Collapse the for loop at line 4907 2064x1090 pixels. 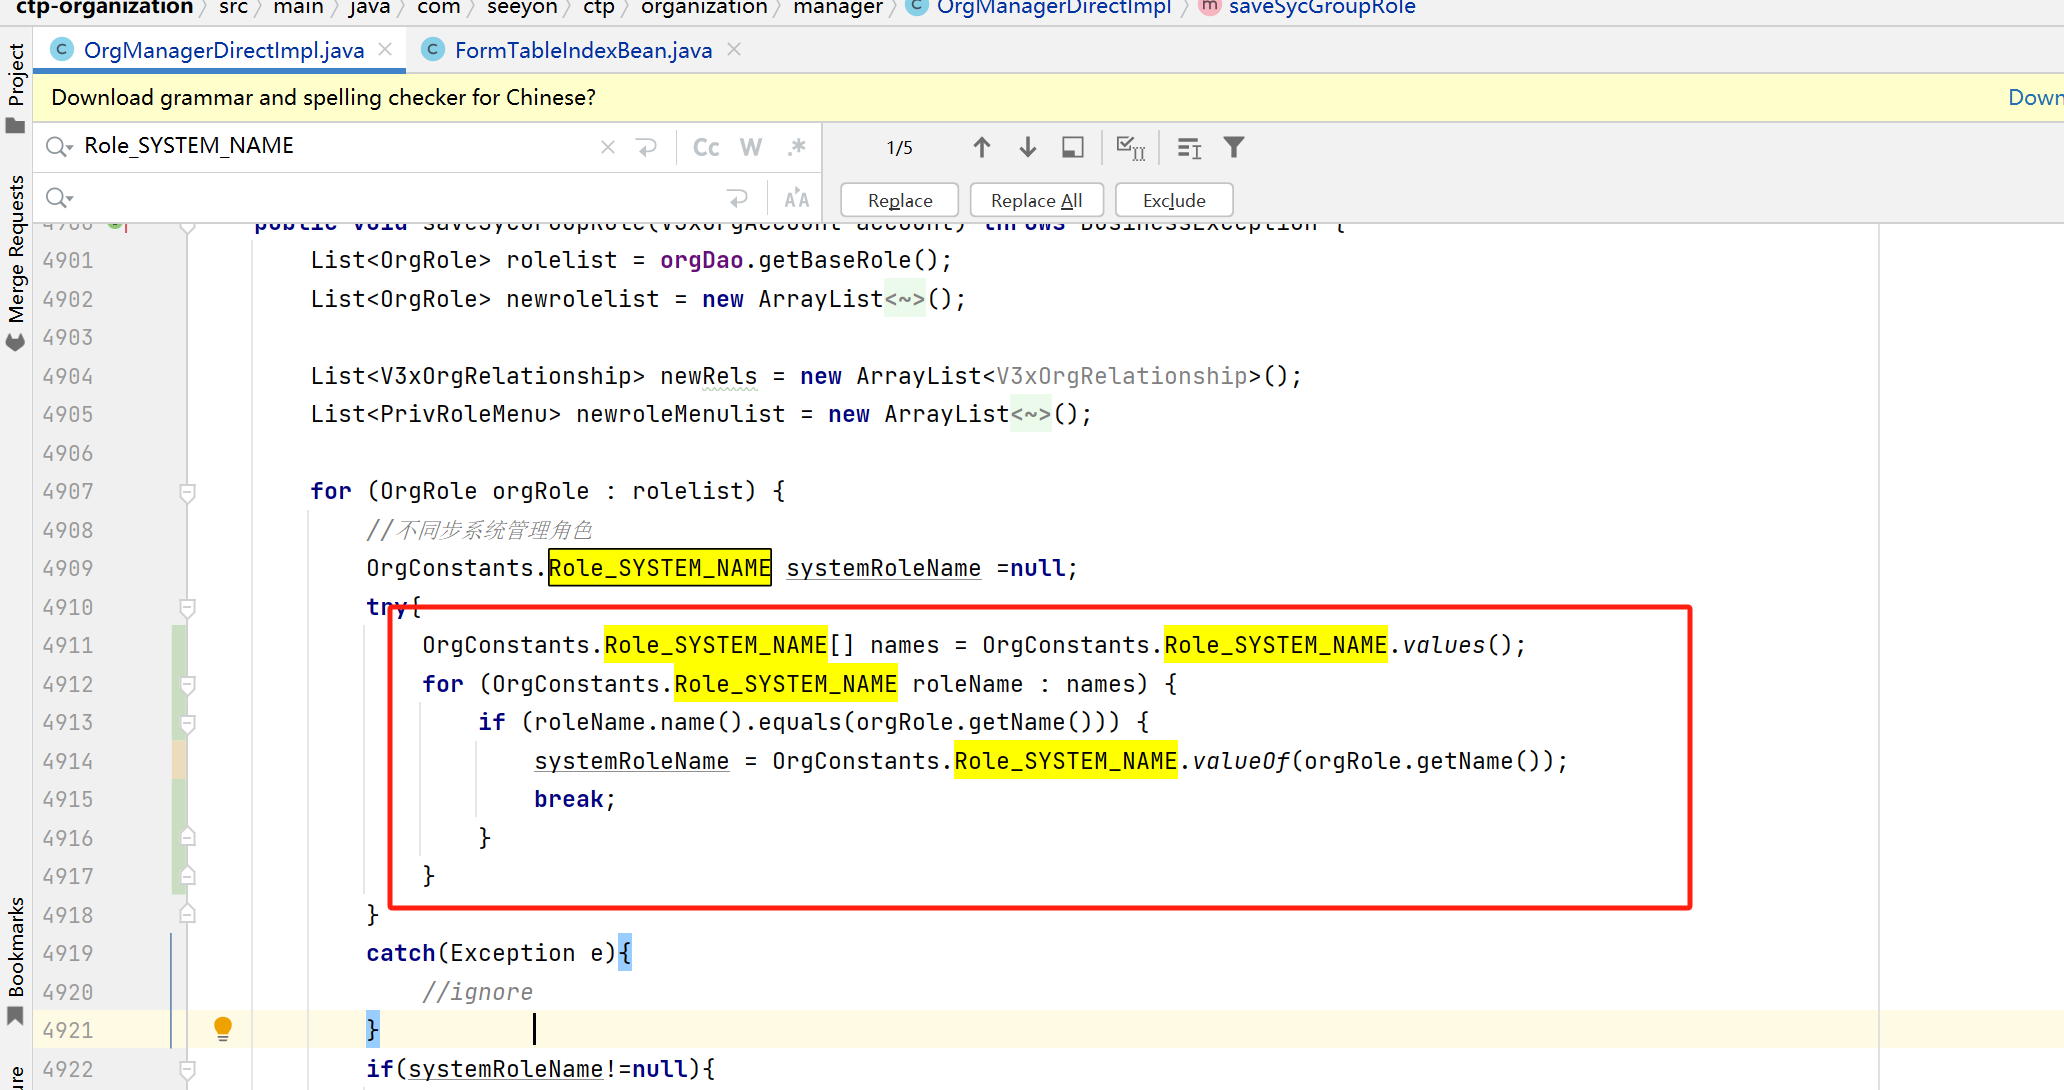187,492
